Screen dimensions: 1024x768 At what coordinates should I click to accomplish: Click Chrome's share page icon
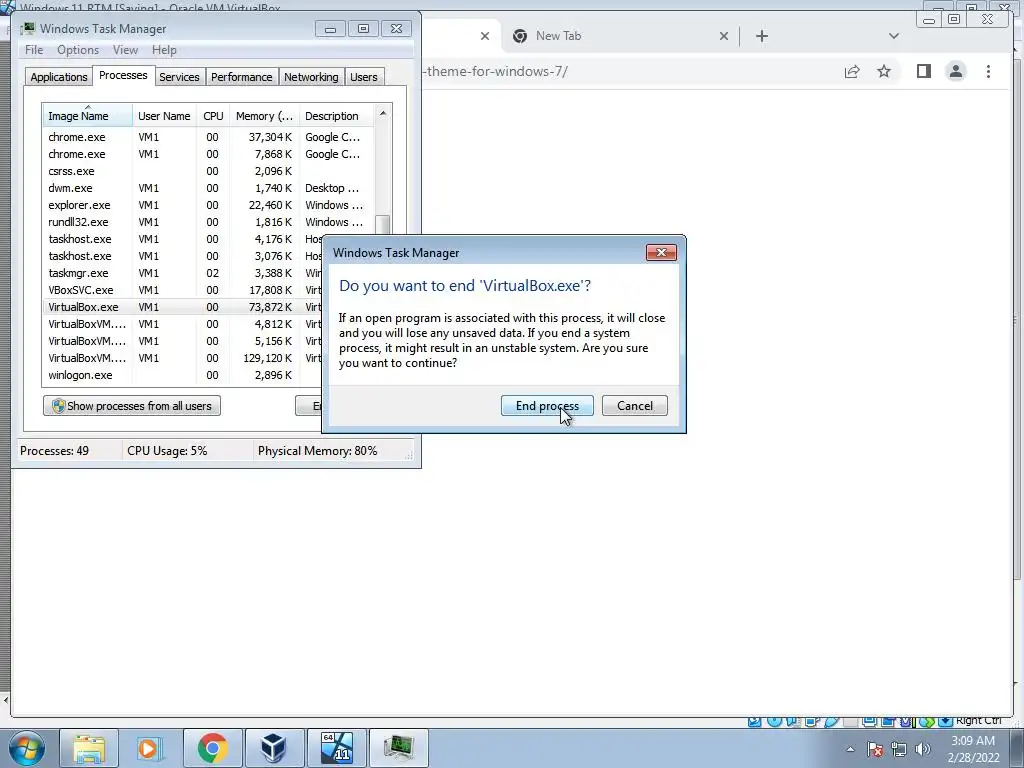pos(852,71)
